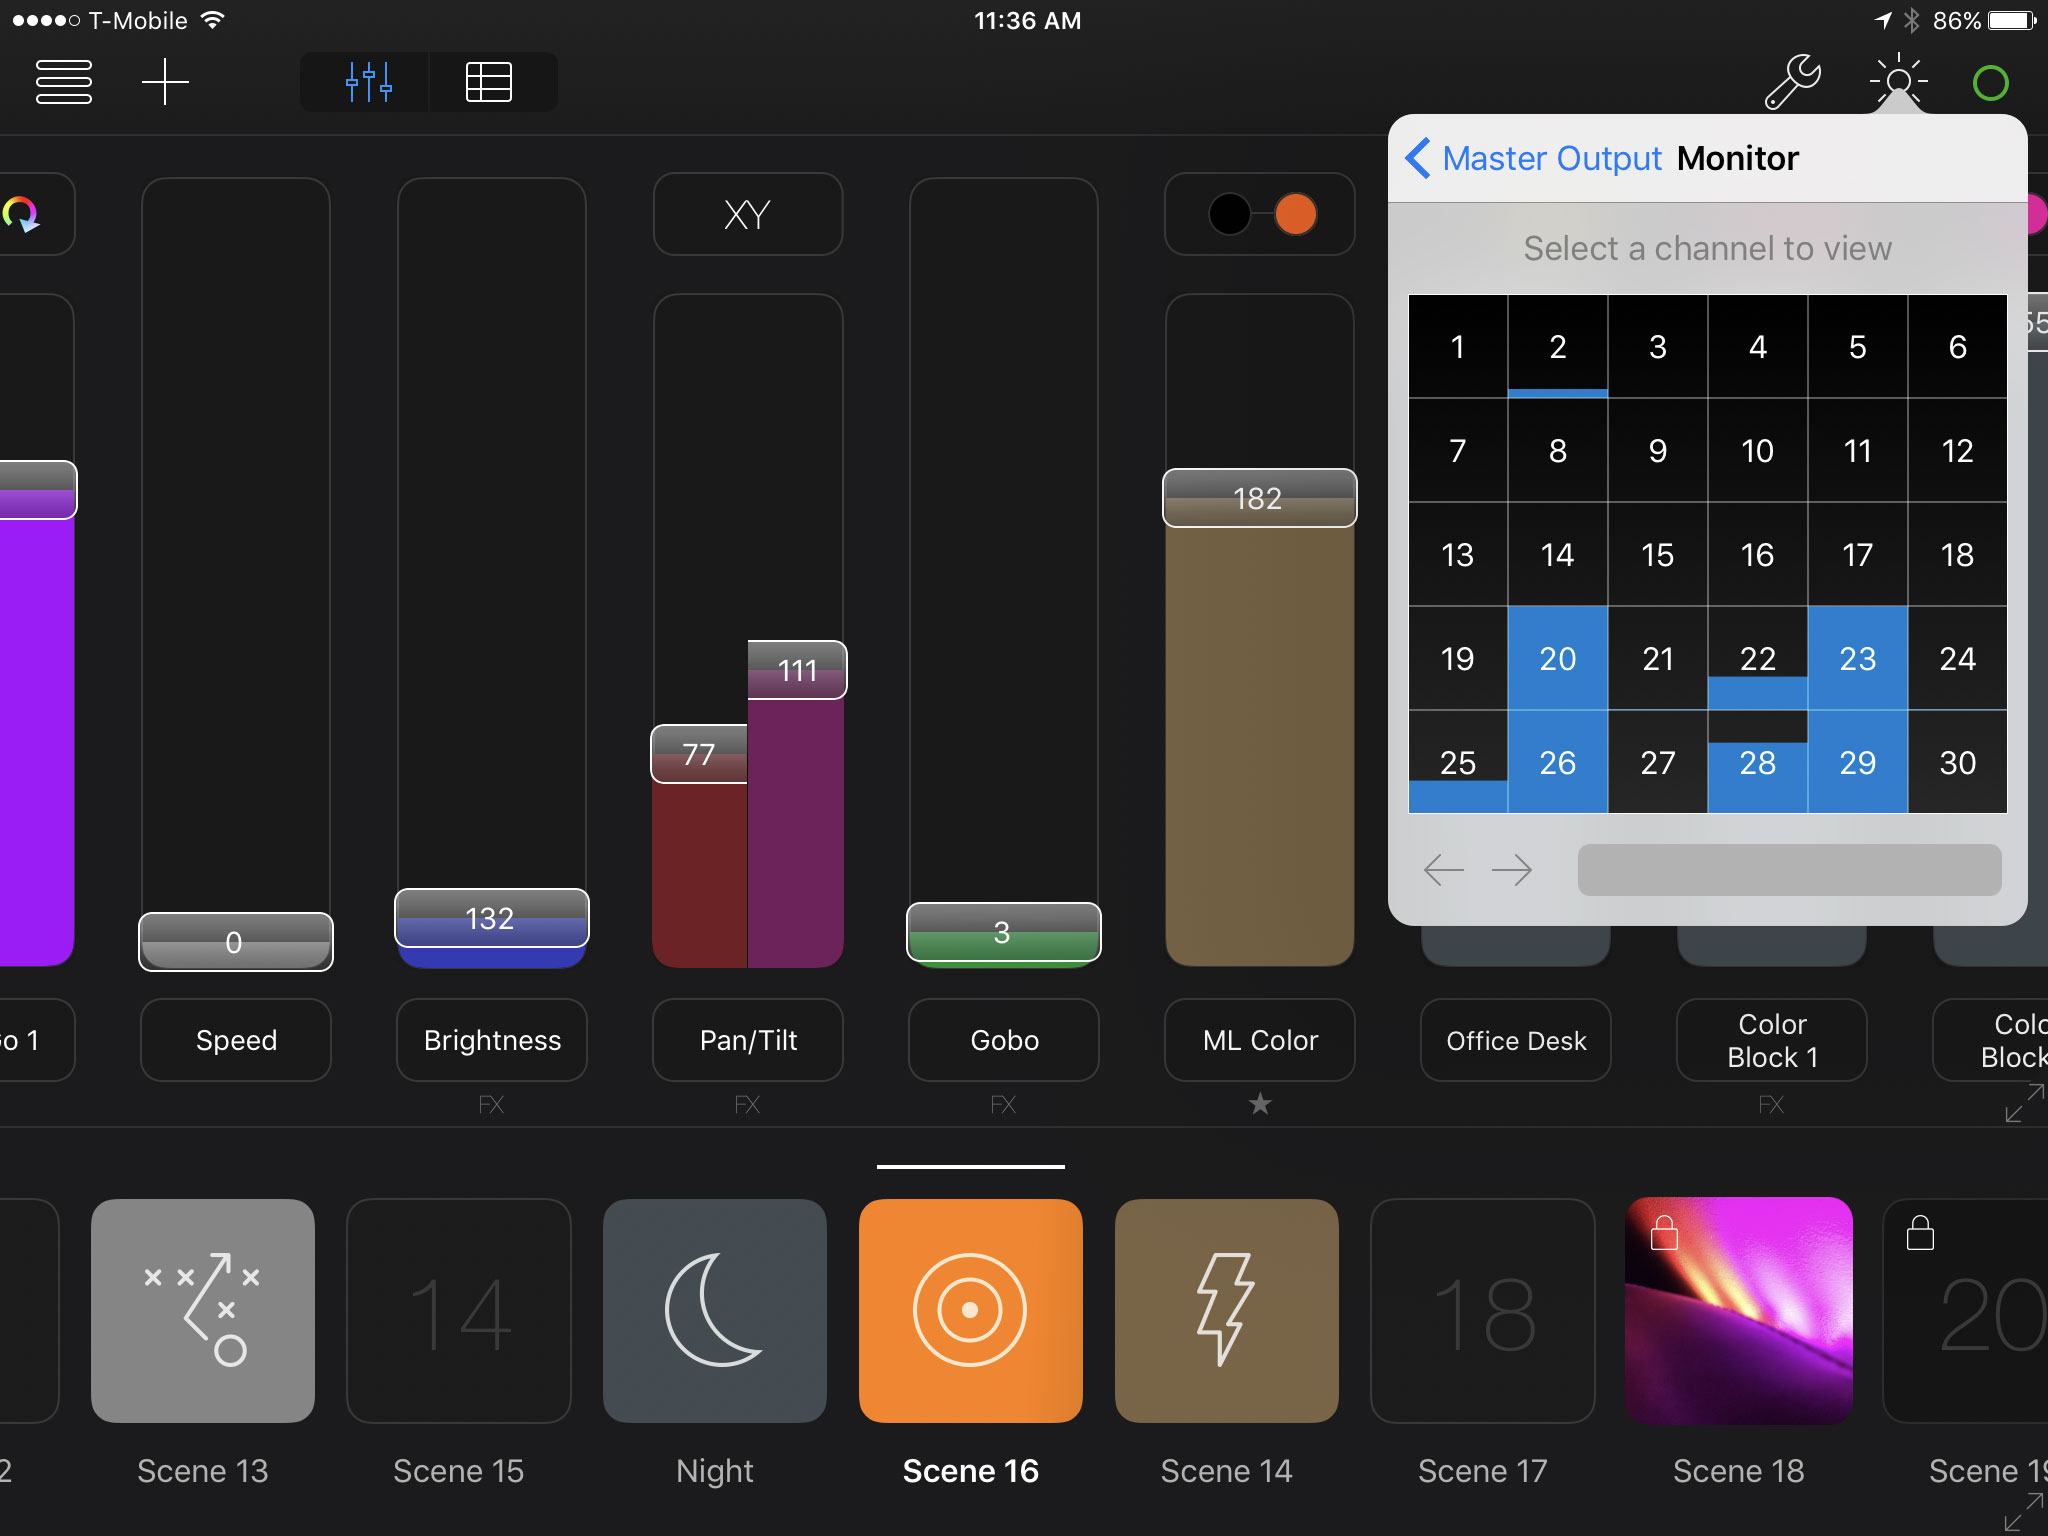This screenshot has width=2048, height=1536.
Task: Select channel 20 in Monitor grid
Action: [1558, 659]
